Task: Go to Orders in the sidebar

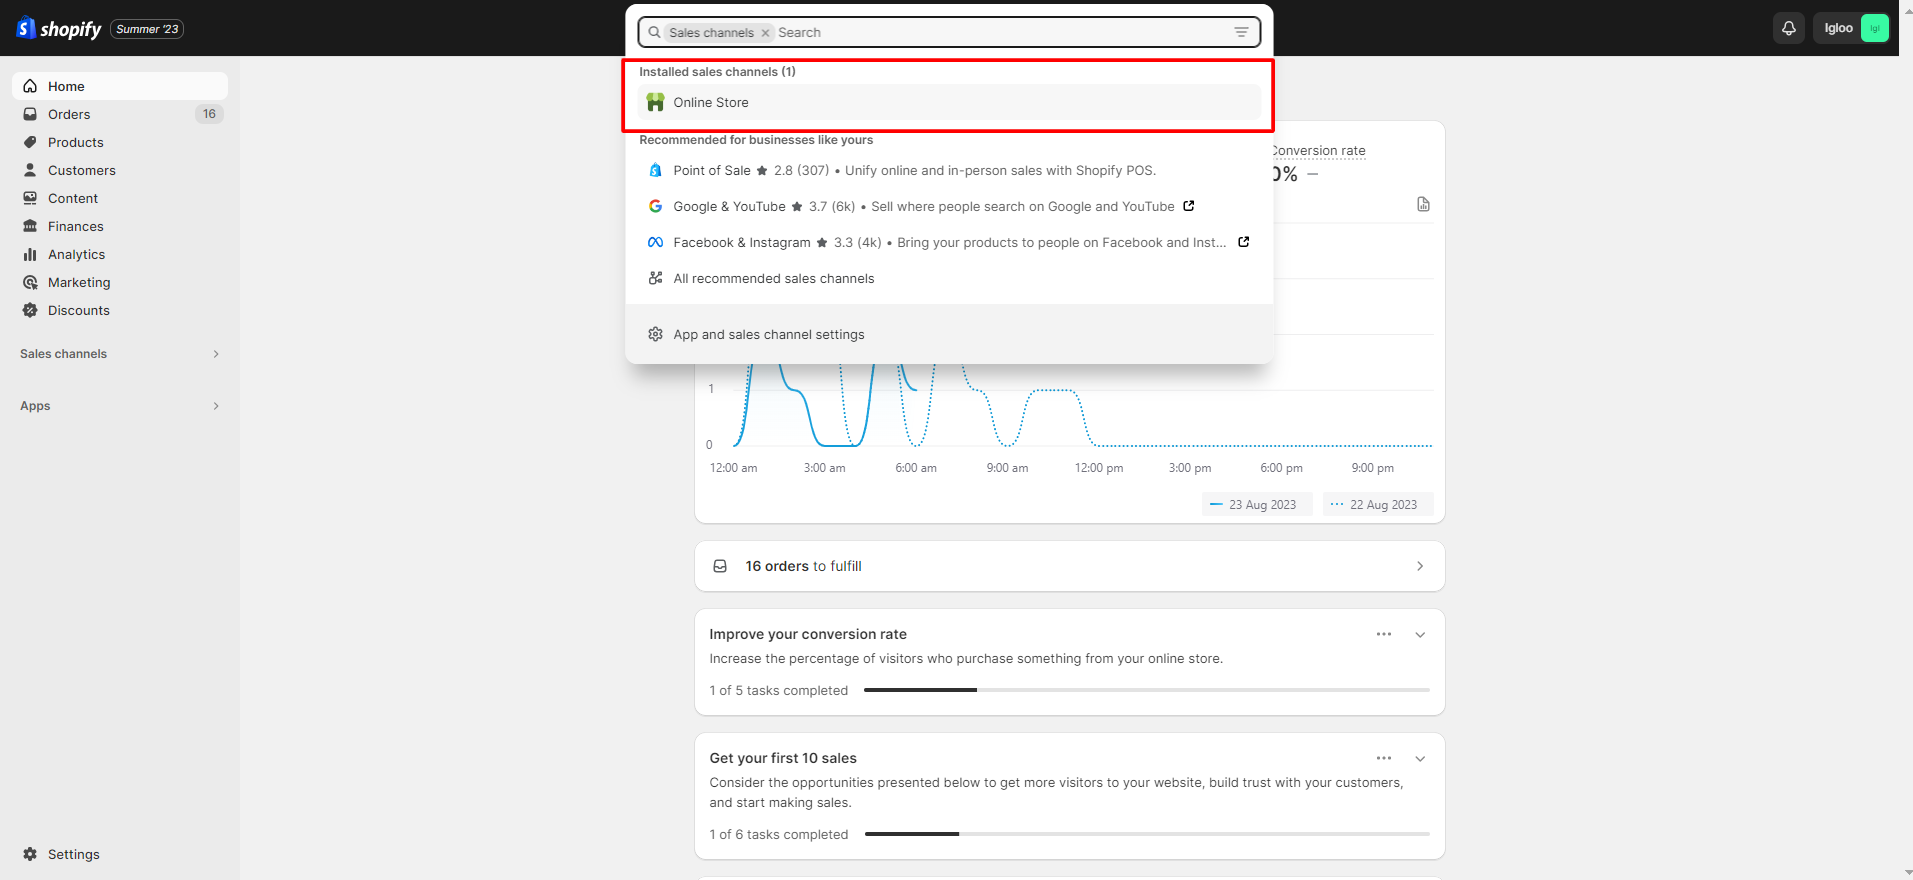Action: point(69,114)
